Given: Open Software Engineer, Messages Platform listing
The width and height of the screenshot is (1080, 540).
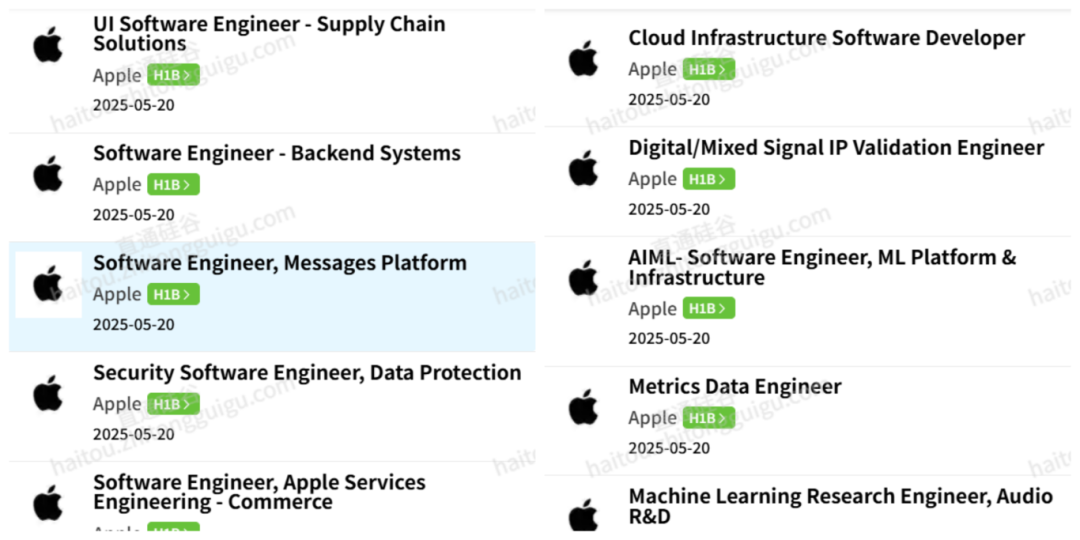Looking at the screenshot, I should (x=280, y=263).
